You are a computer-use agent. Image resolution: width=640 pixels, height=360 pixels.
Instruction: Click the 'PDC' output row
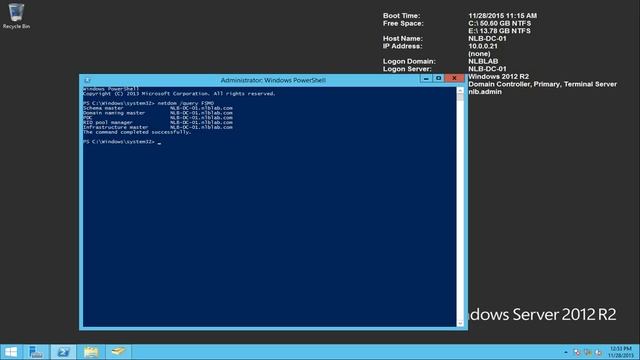coord(158,118)
